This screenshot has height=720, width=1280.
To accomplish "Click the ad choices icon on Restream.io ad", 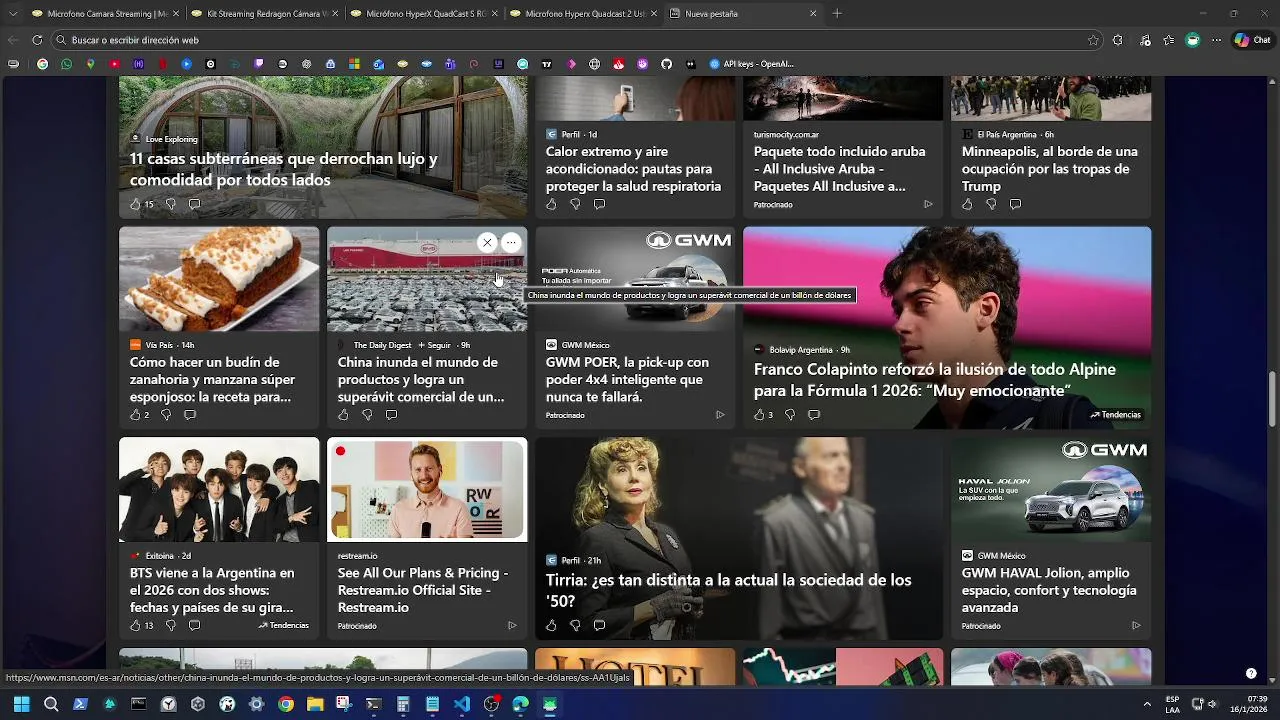I will 512,626.
